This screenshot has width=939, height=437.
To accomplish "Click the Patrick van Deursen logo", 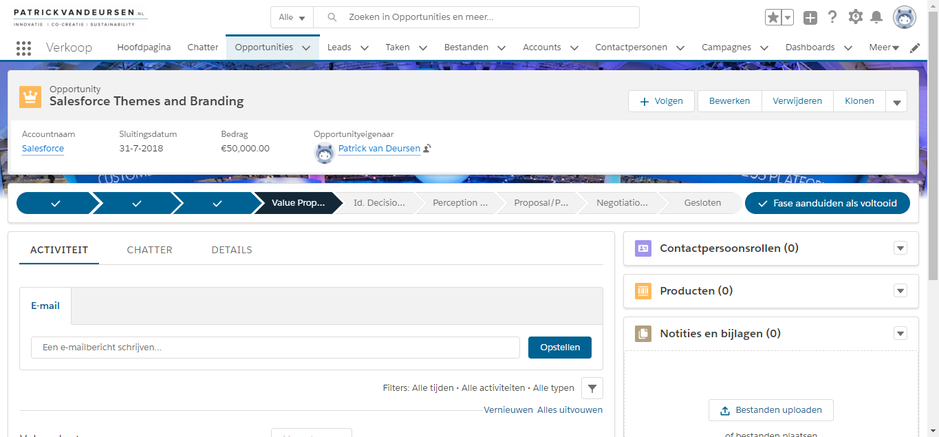I will click(81, 17).
